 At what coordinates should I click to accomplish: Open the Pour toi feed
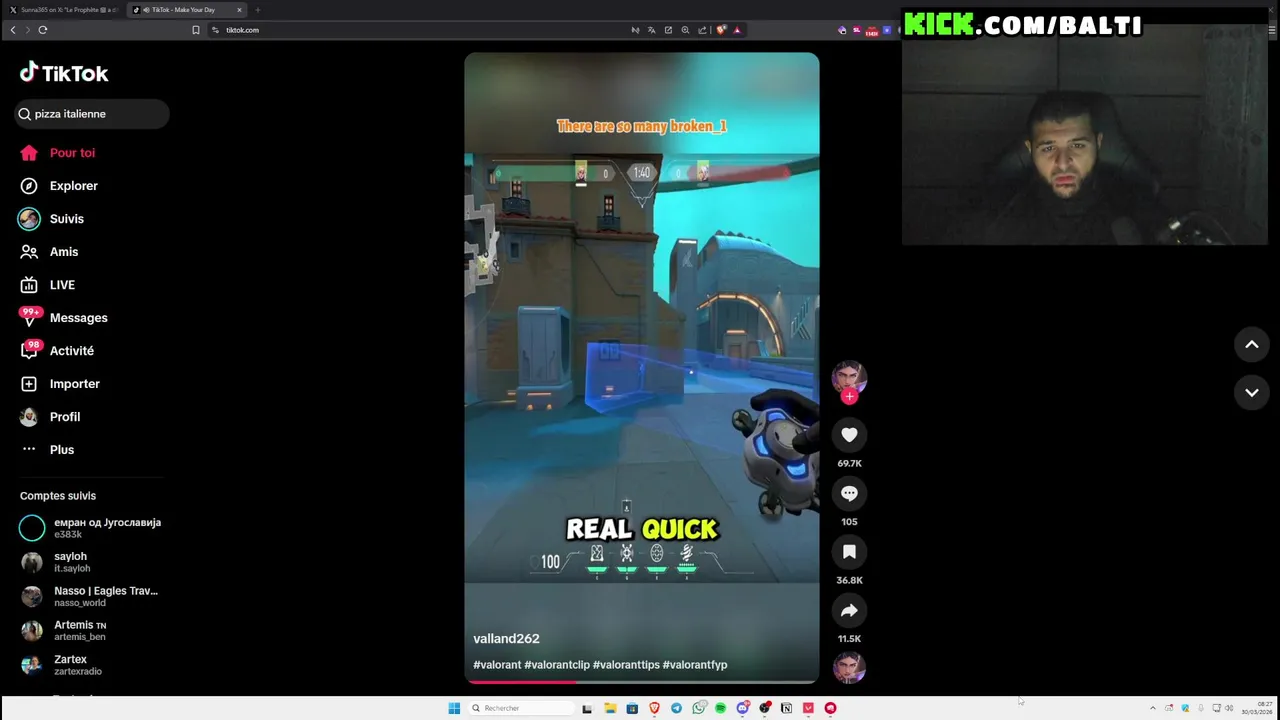pyautogui.click(x=58, y=153)
